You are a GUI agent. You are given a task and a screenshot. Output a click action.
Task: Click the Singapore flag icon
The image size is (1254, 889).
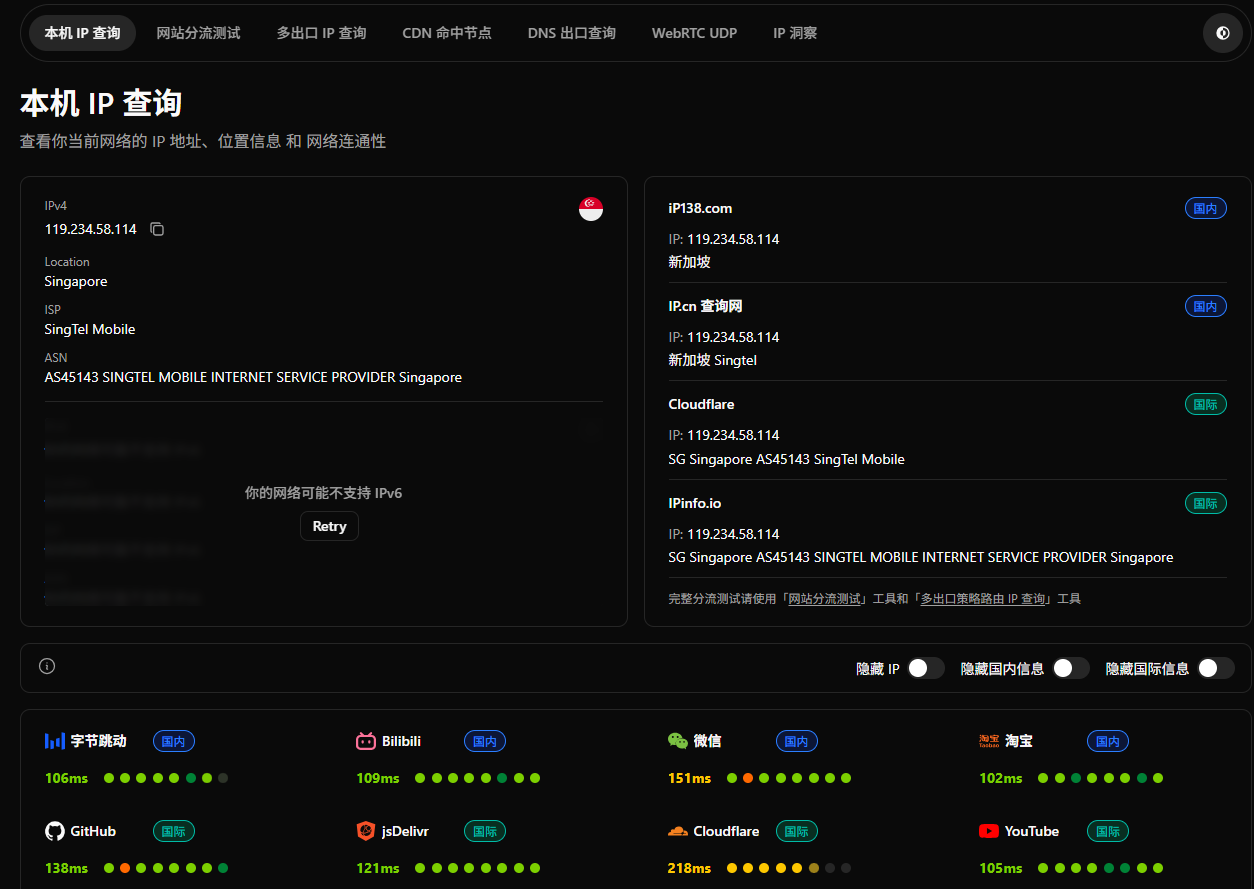[x=591, y=209]
